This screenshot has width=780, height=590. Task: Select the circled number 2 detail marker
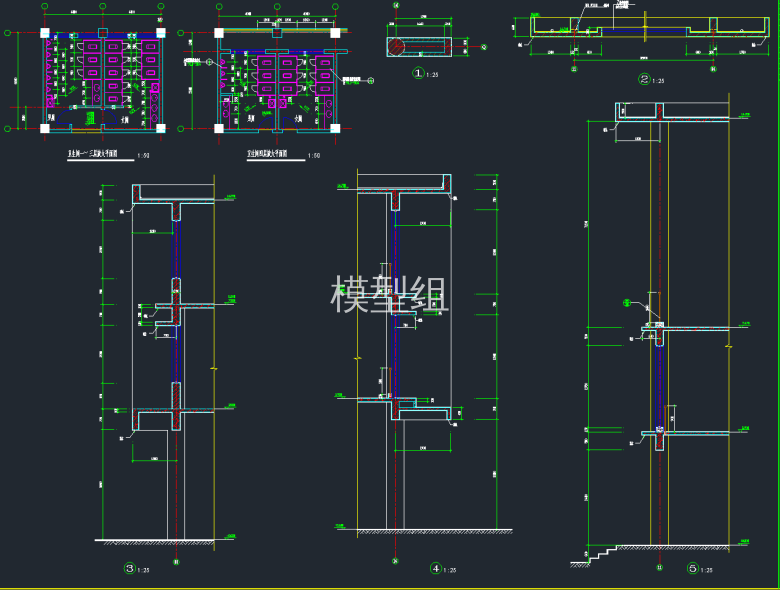coord(644,80)
